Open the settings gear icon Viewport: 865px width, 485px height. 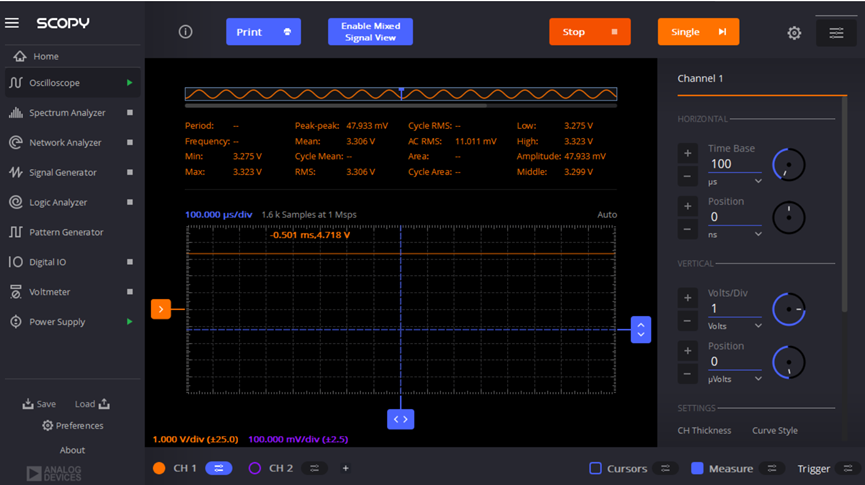(794, 33)
